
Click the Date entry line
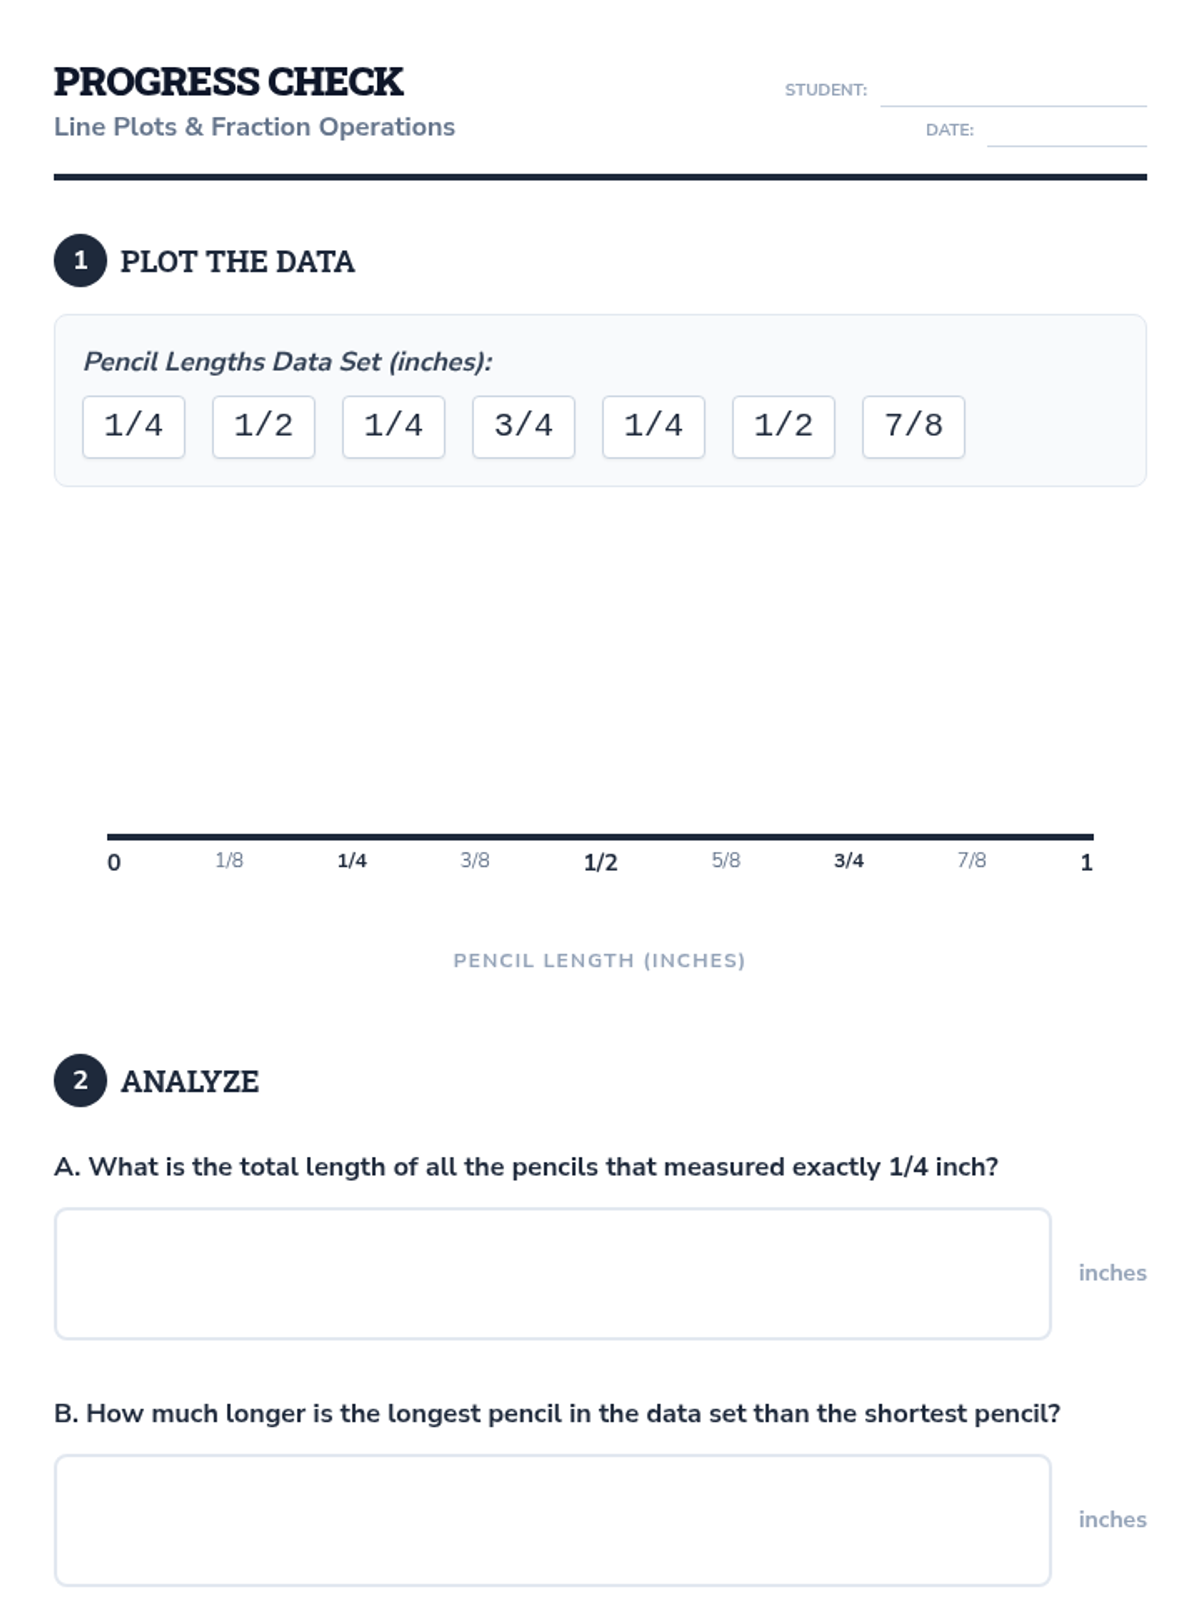click(x=1066, y=131)
